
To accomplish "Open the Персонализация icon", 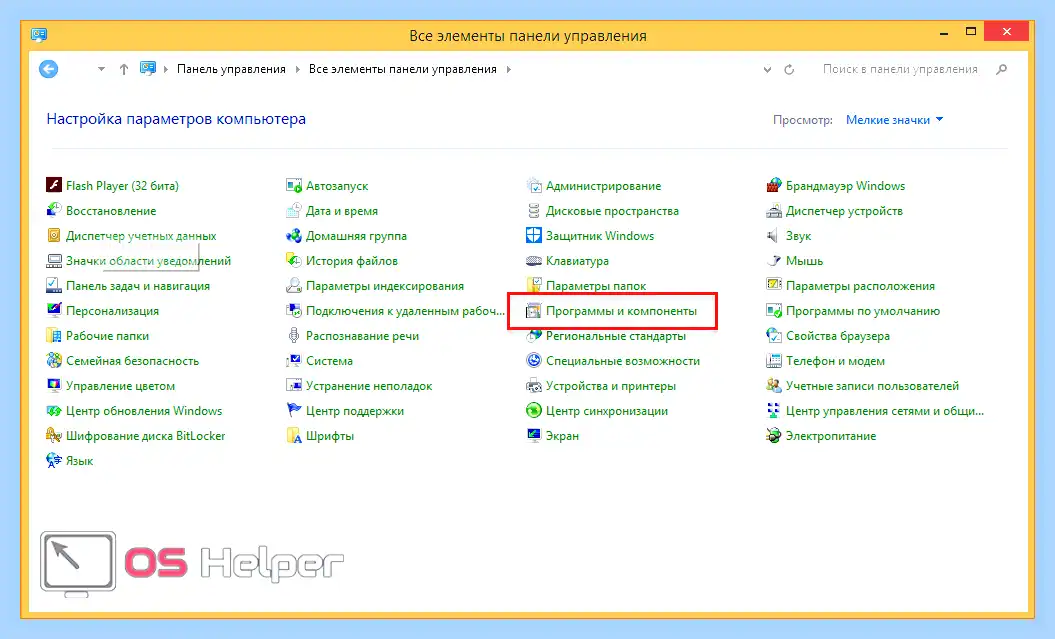I will [x=54, y=310].
